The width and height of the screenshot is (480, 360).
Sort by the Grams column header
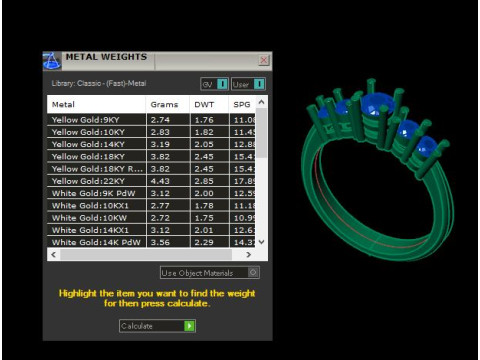point(168,105)
